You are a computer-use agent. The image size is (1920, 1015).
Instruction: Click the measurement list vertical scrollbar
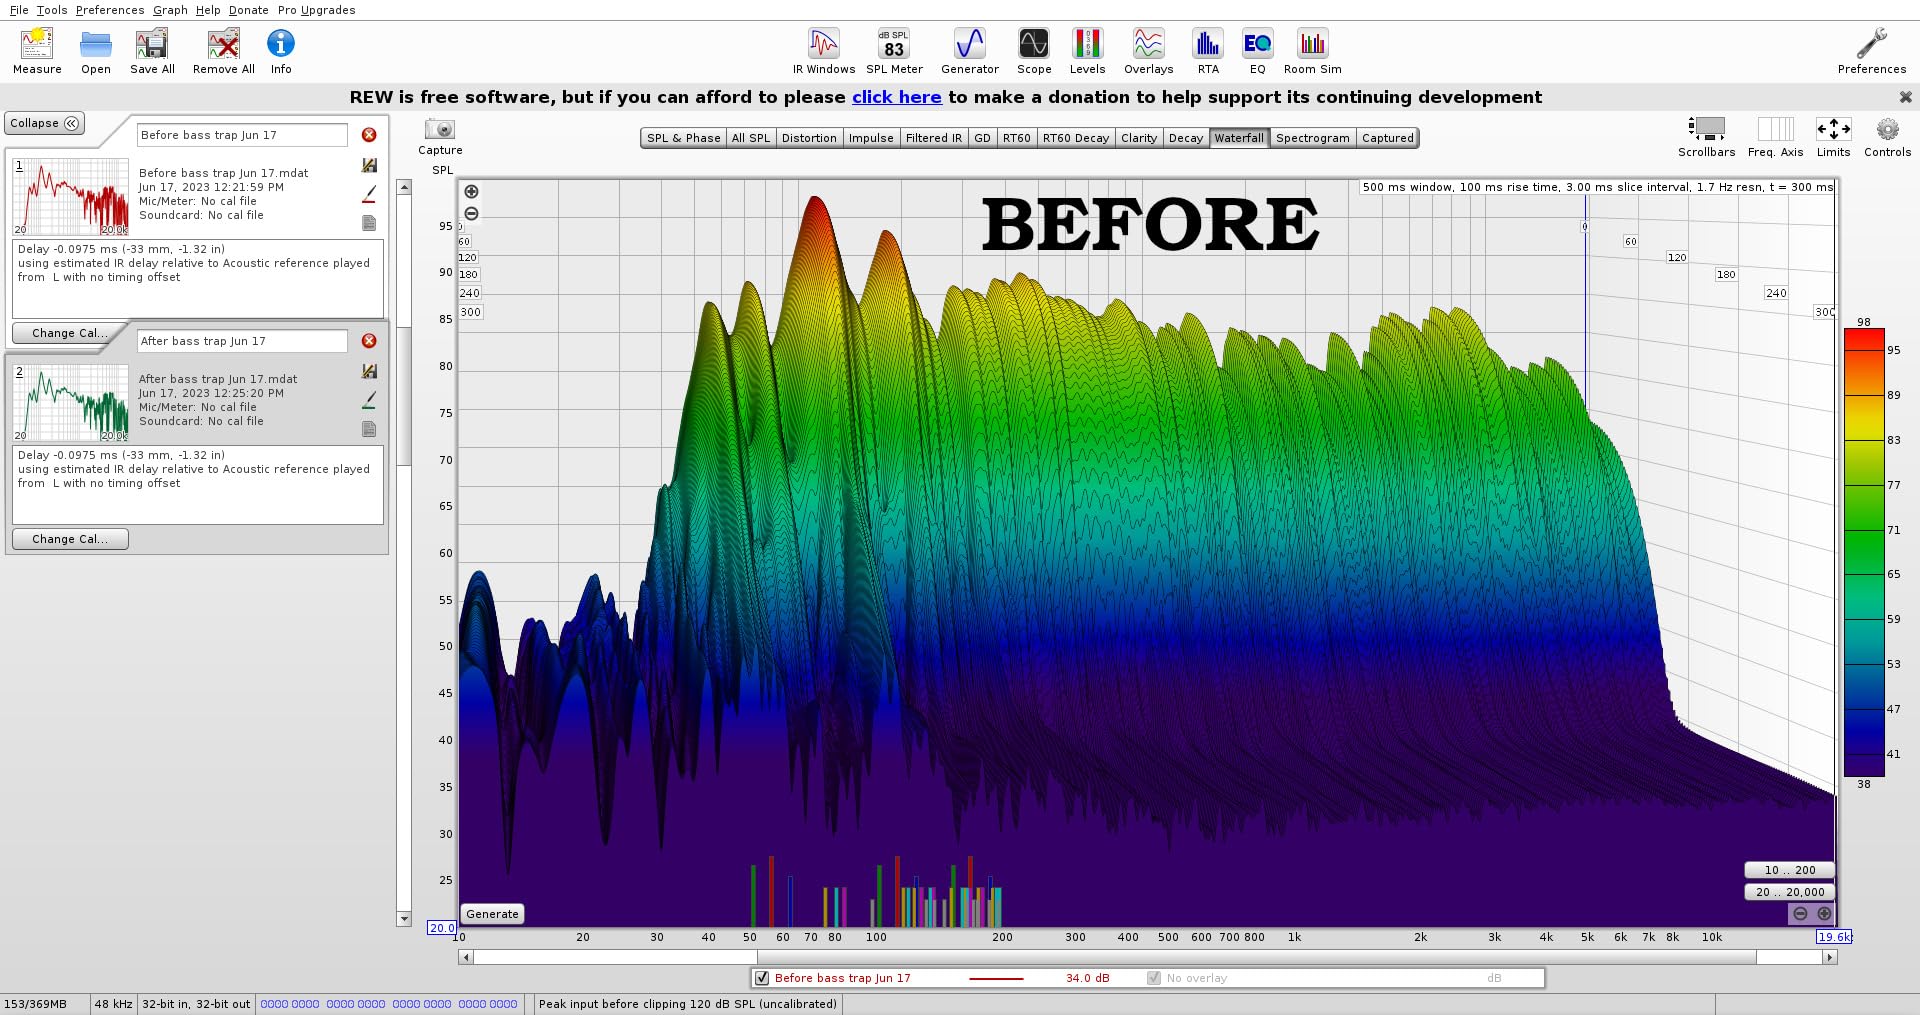404,395
